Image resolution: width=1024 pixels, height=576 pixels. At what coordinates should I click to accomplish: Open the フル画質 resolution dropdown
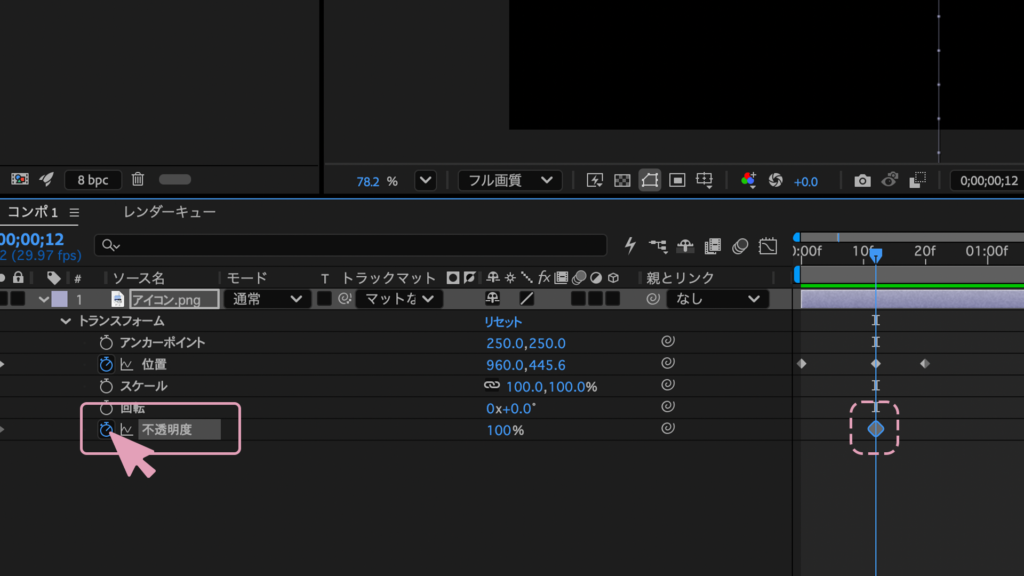coord(510,180)
